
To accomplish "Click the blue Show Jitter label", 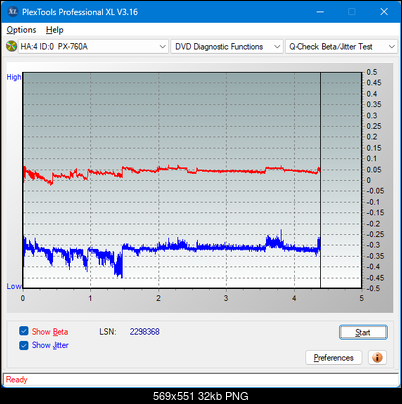I will pyautogui.click(x=50, y=345).
